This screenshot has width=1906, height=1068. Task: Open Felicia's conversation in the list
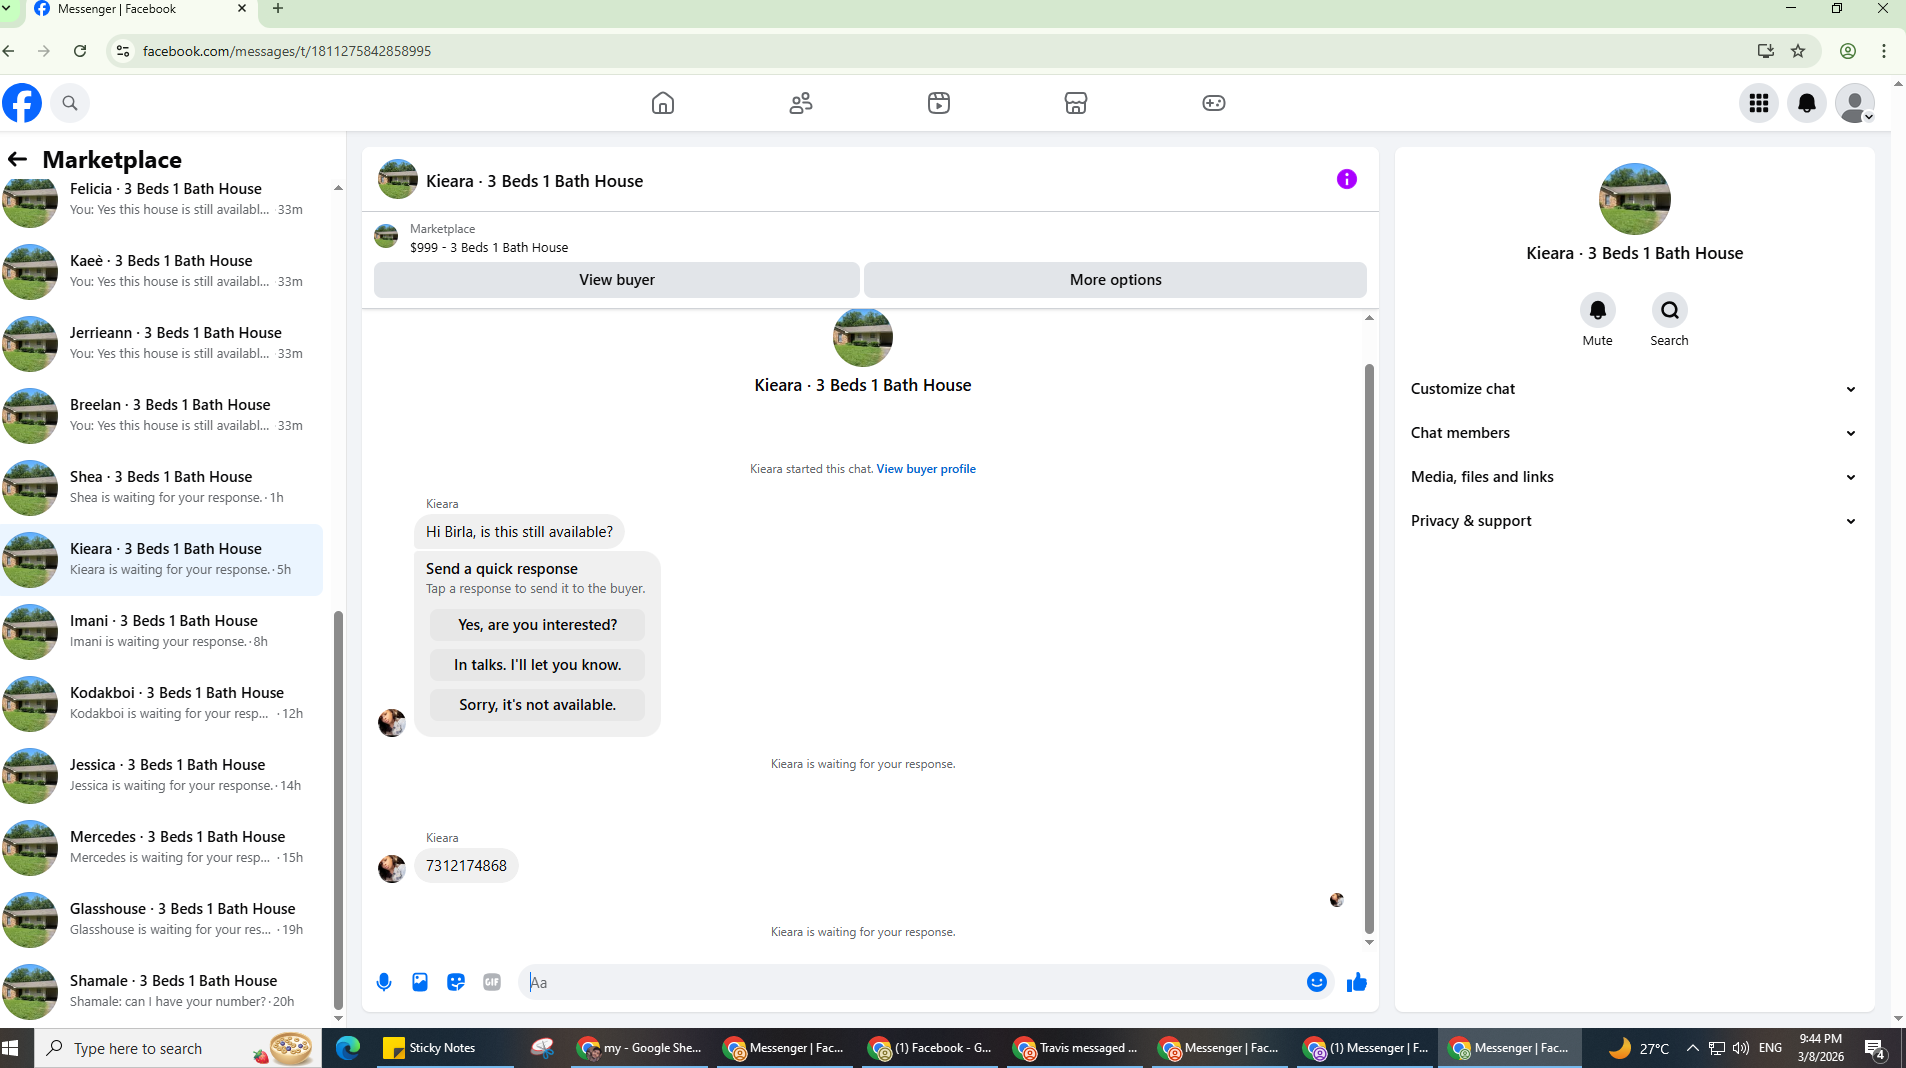(162, 199)
